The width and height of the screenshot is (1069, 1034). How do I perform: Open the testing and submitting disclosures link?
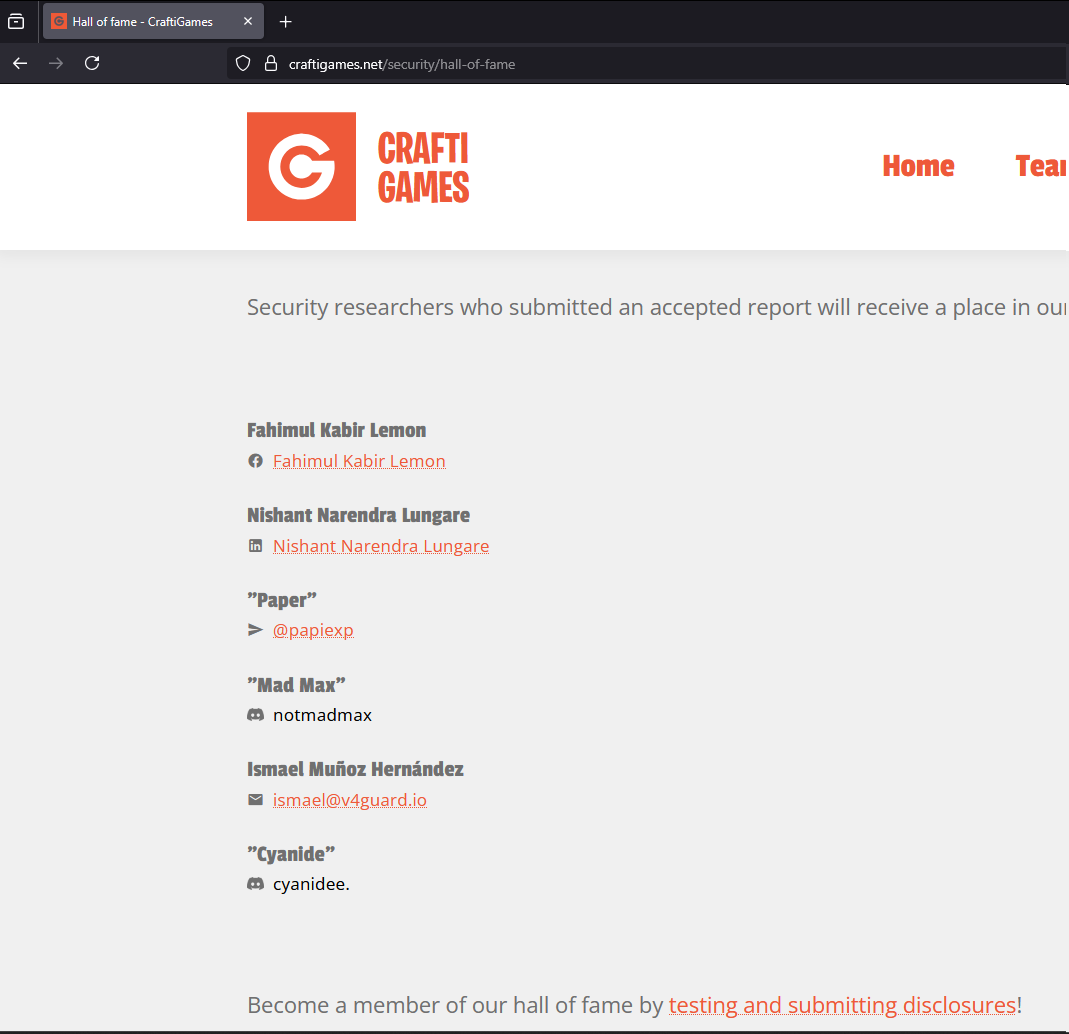click(x=842, y=1005)
